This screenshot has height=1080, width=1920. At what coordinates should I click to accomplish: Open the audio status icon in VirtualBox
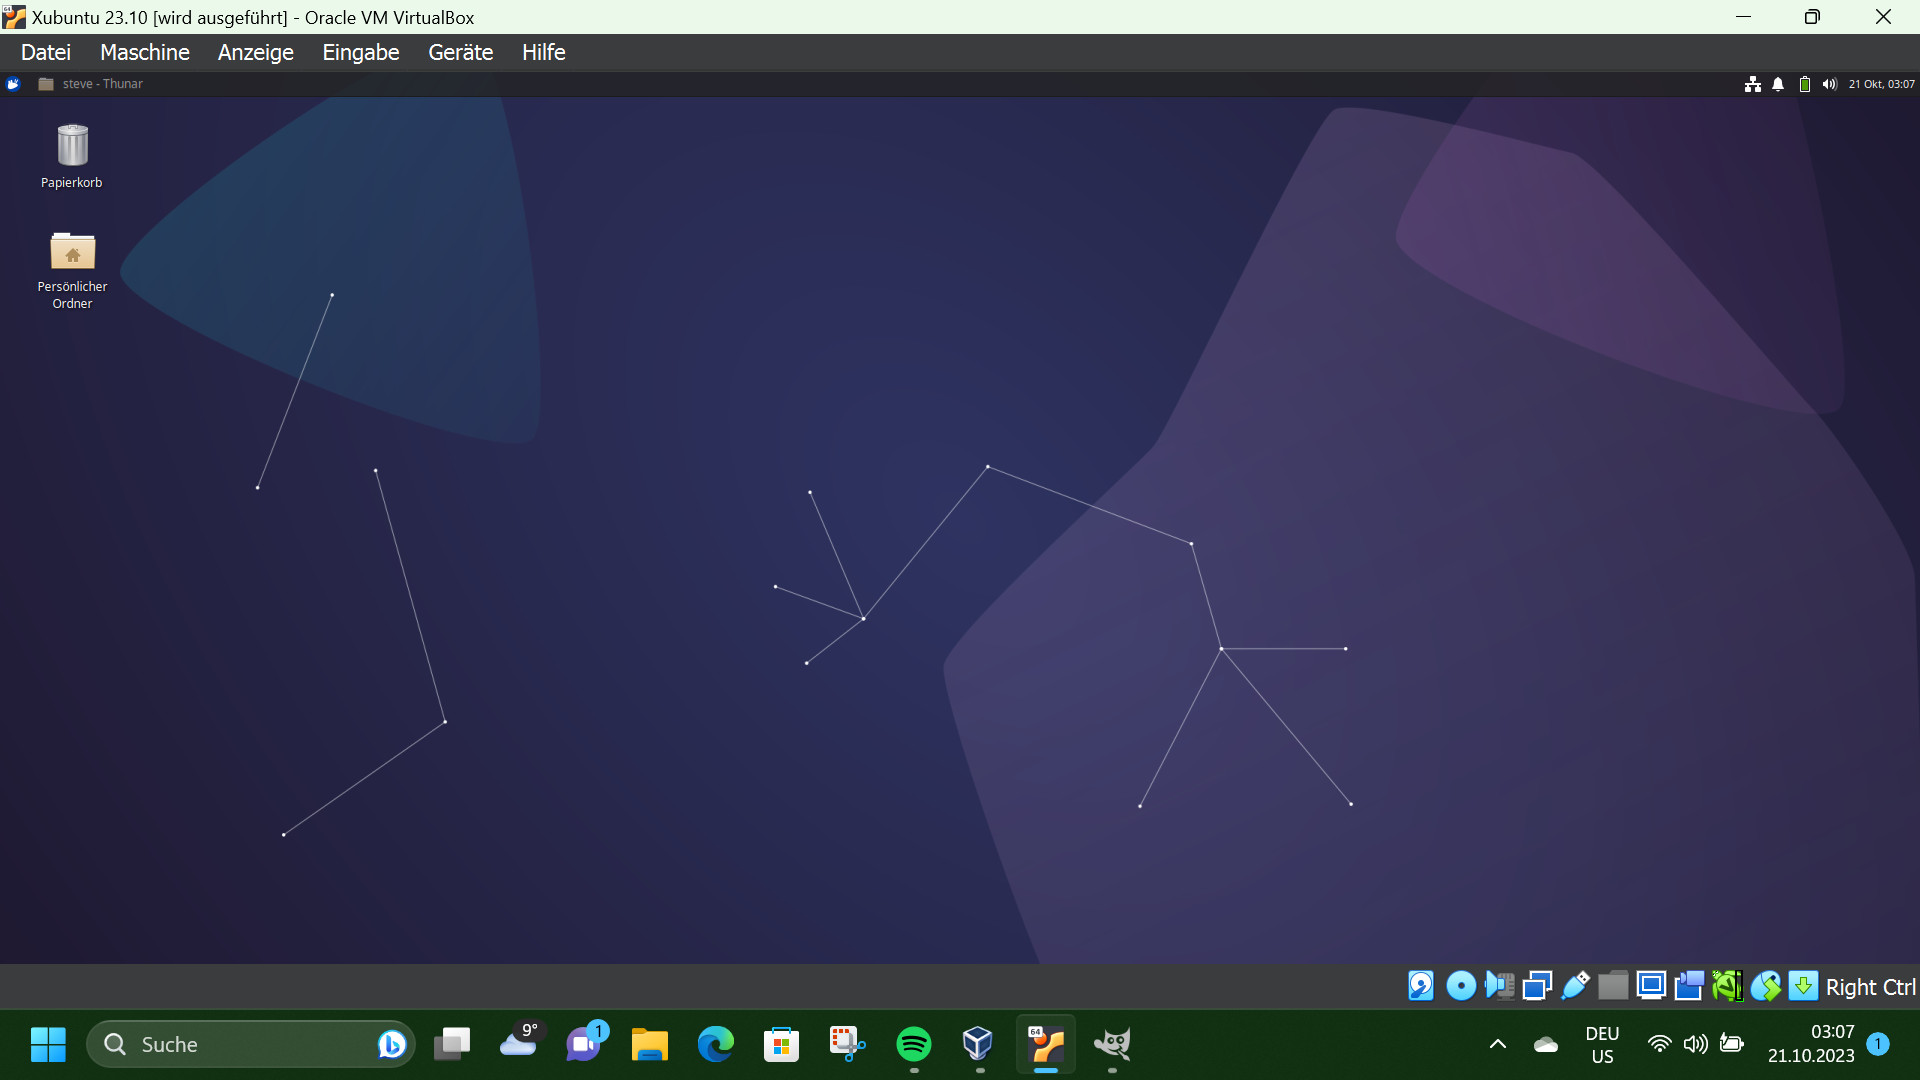point(1499,986)
